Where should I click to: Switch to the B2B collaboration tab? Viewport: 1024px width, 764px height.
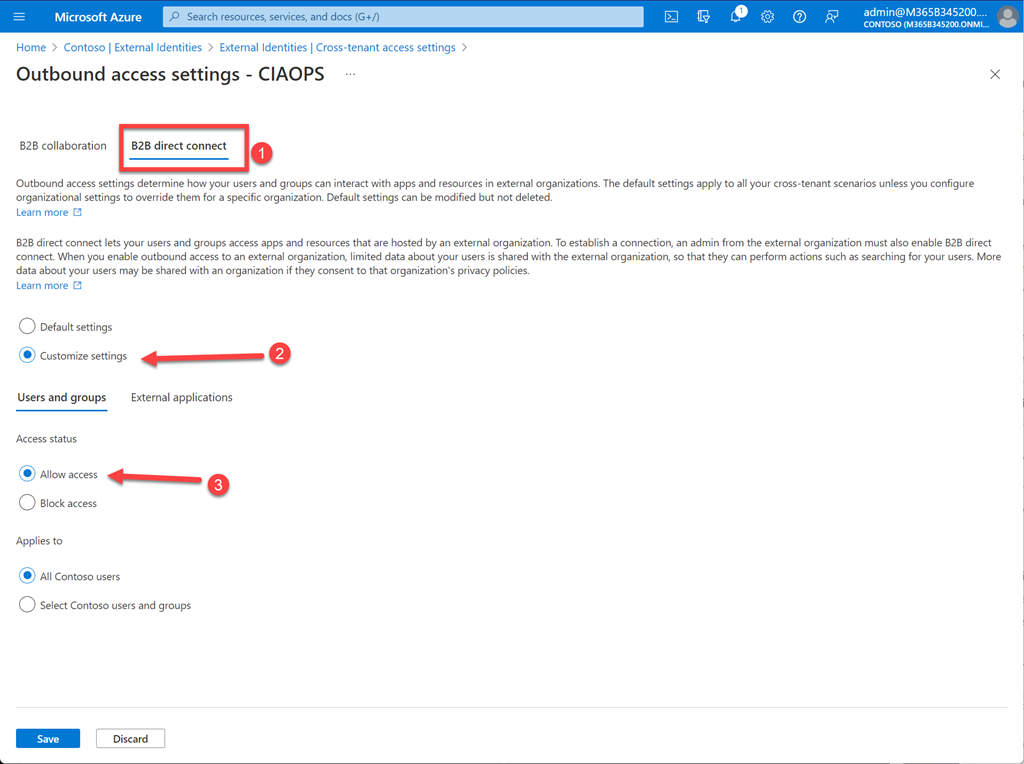pos(63,146)
